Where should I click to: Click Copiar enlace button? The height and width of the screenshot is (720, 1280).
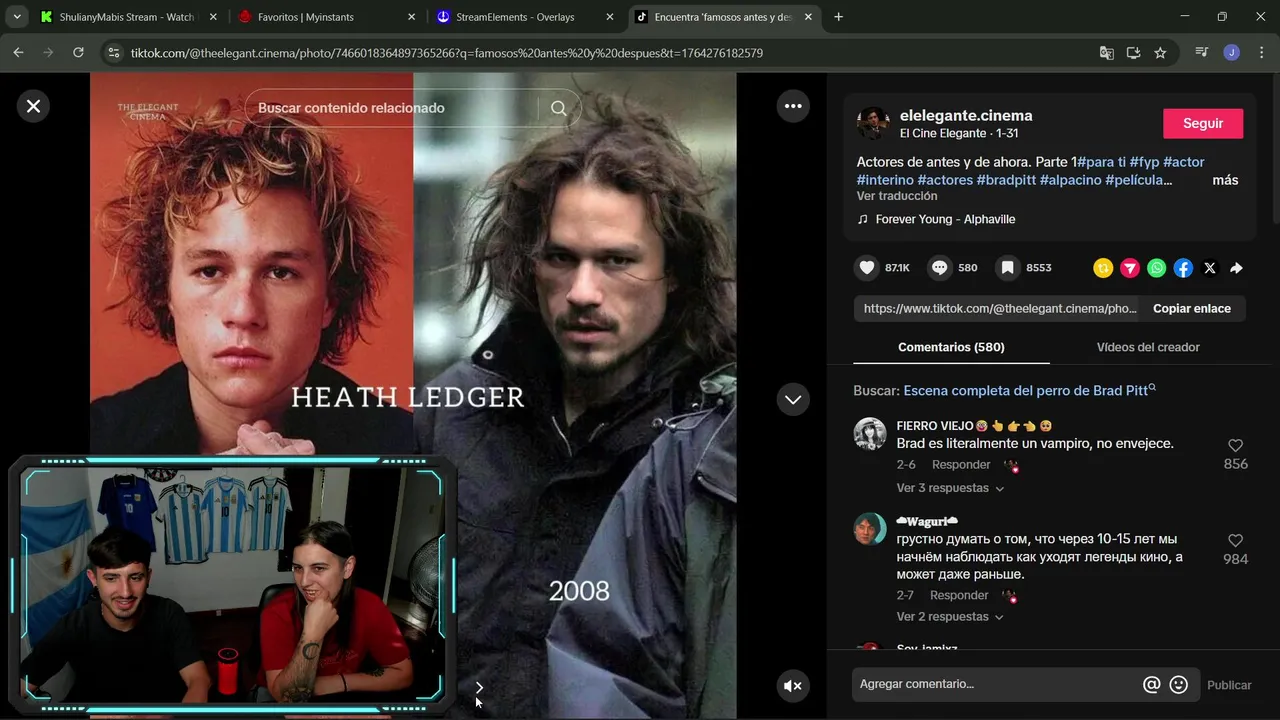coord(1192,308)
